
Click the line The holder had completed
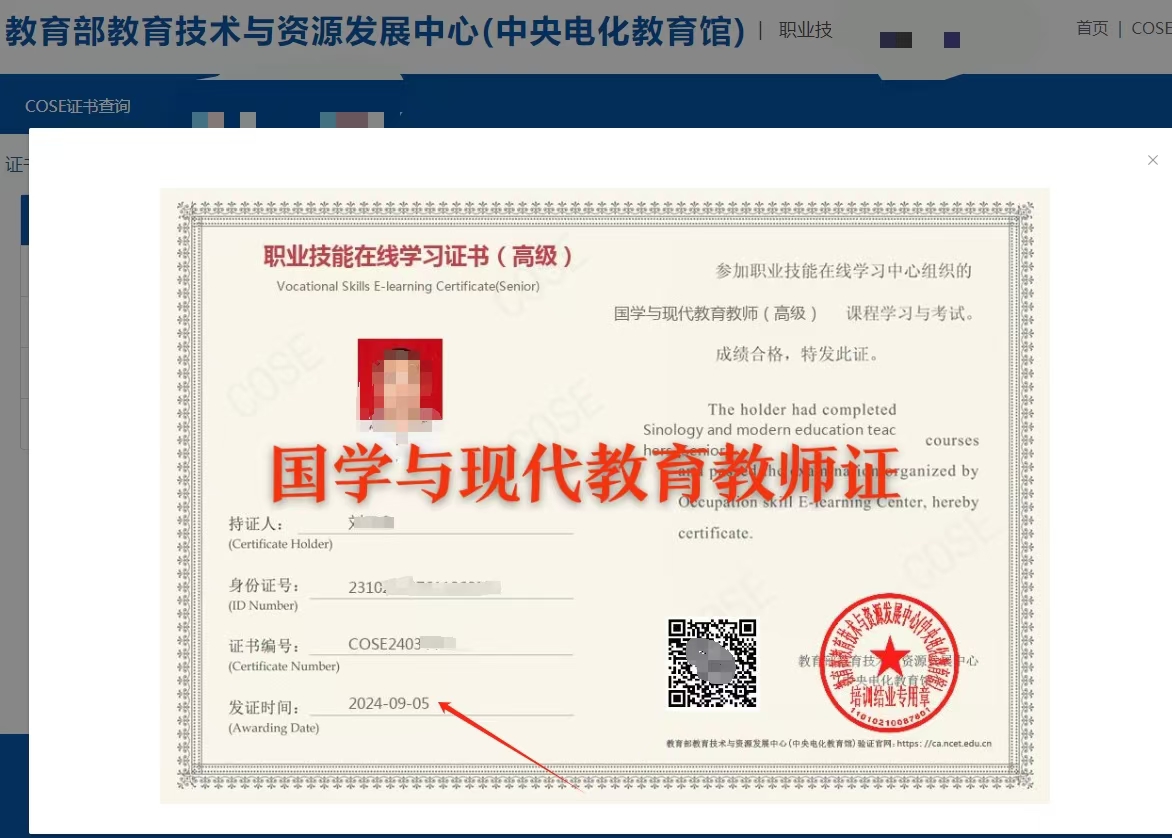[x=802, y=409]
